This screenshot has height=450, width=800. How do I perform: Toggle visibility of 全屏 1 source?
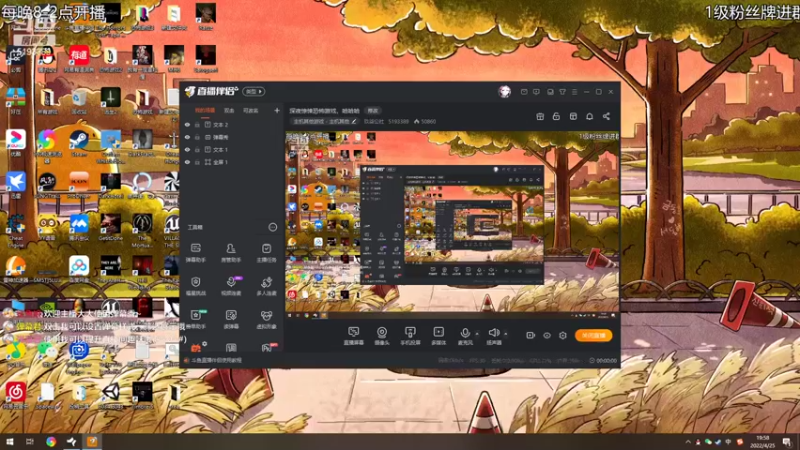click(187, 162)
